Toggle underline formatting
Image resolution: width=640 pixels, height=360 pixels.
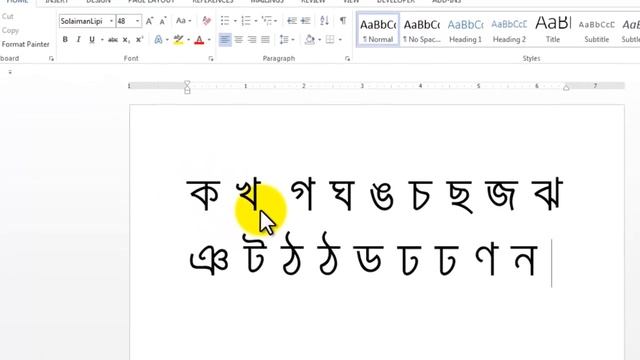coord(92,40)
